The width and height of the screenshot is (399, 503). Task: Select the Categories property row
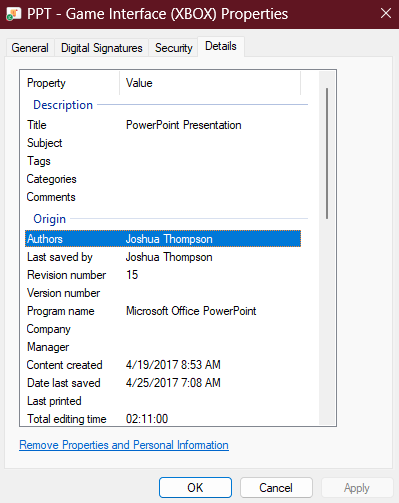pos(163,179)
